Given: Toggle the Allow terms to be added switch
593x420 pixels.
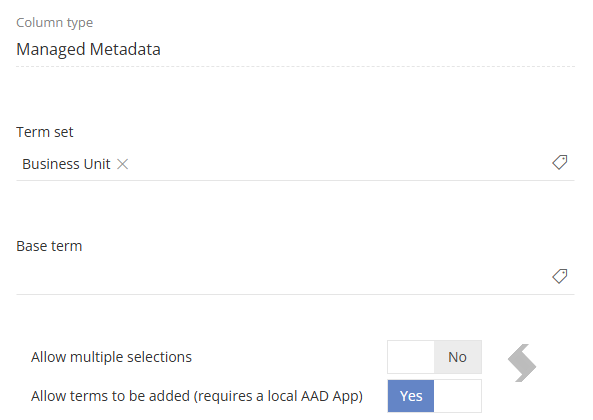Looking at the screenshot, I should (435, 396).
